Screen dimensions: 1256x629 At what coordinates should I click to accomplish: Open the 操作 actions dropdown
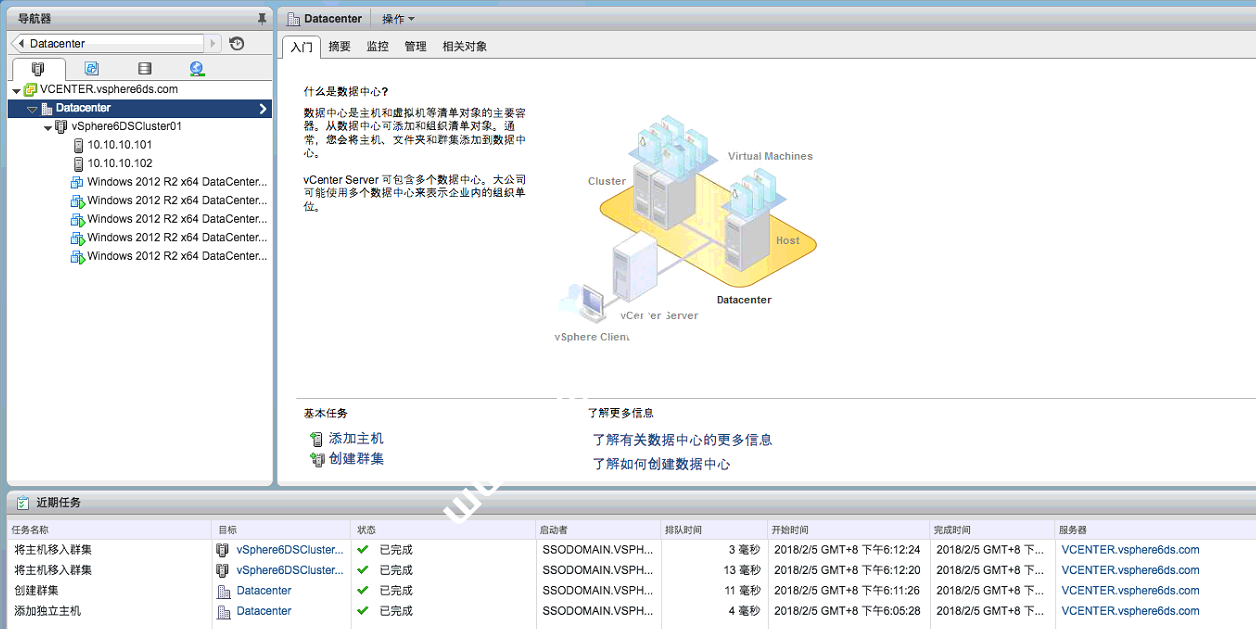point(398,19)
